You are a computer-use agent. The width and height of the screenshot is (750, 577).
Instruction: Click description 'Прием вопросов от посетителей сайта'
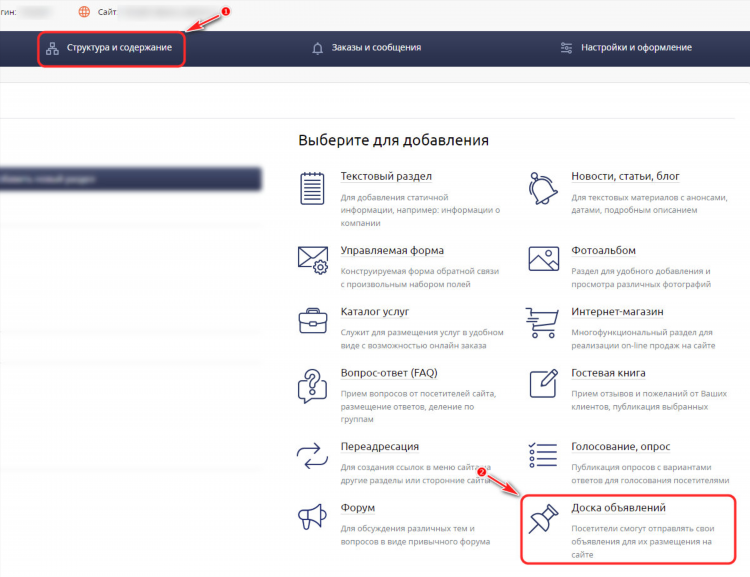click(x=418, y=406)
